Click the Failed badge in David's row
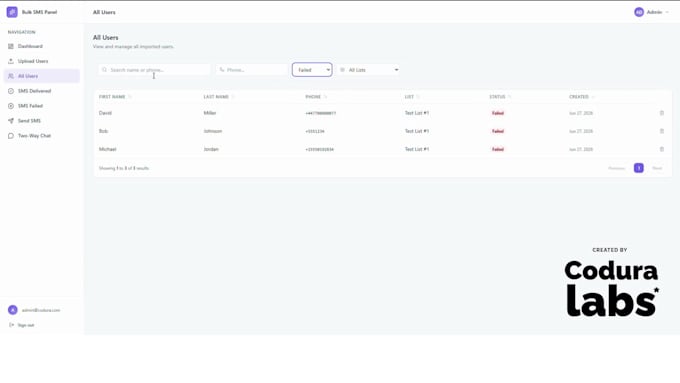 coord(498,113)
